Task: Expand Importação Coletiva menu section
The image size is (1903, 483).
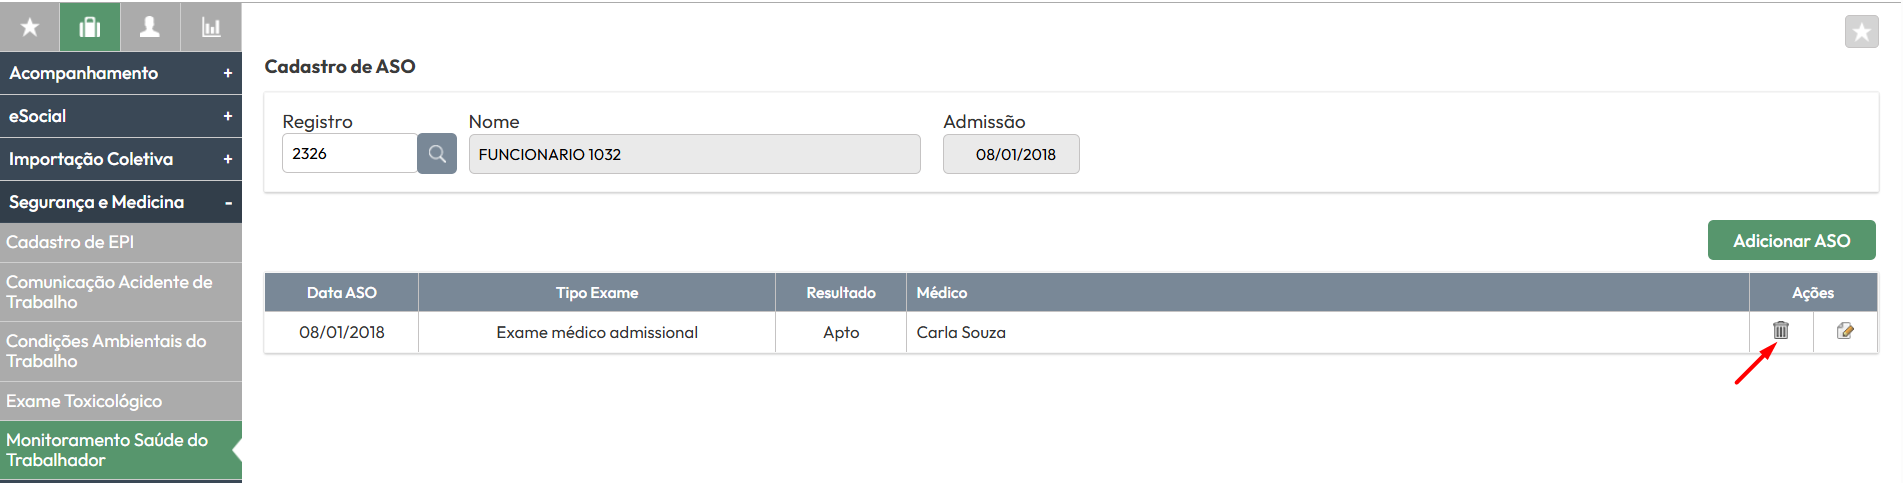Action: pyautogui.click(x=120, y=159)
